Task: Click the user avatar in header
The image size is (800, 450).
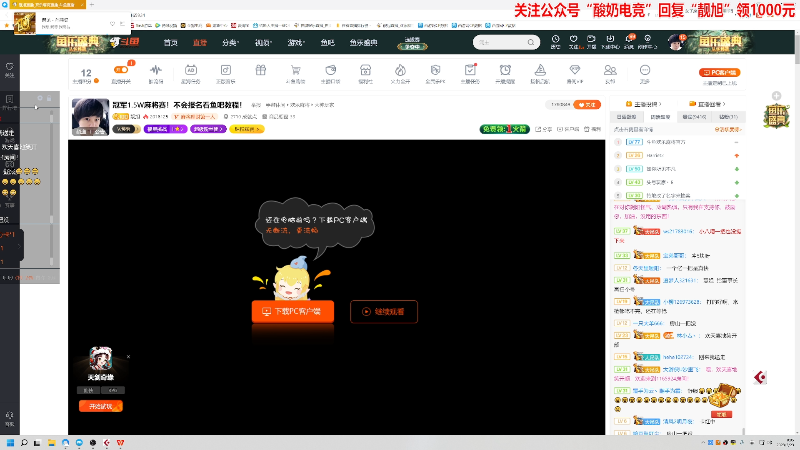Action: tap(676, 42)
